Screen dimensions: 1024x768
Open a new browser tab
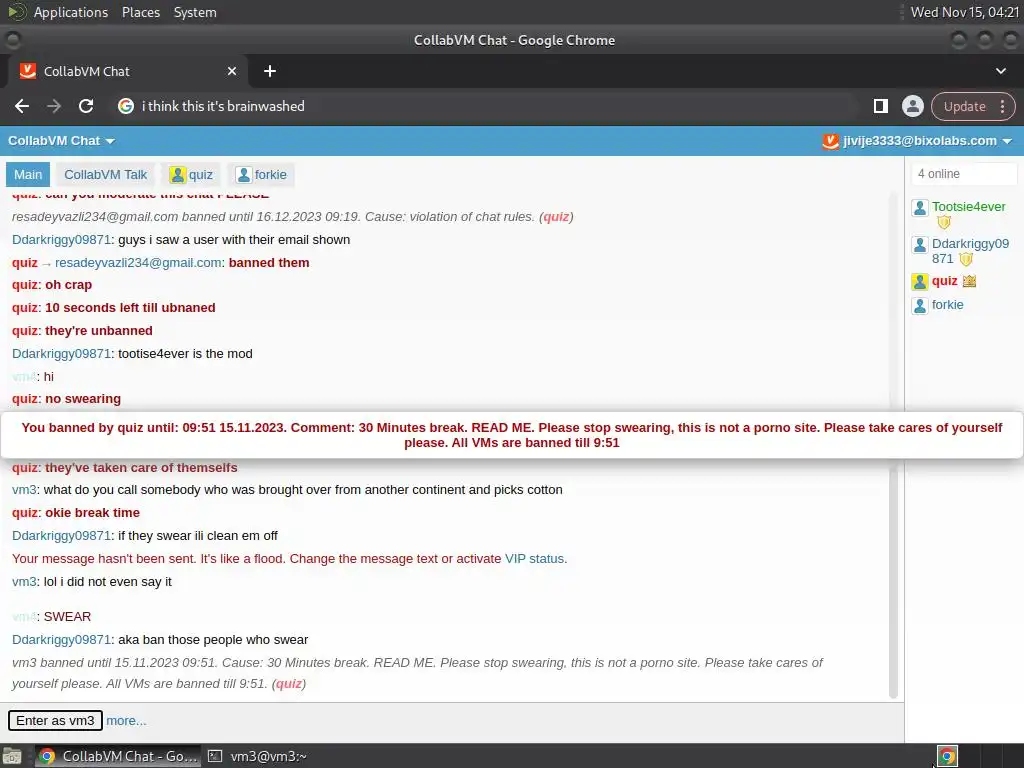[x=270, y=71]
